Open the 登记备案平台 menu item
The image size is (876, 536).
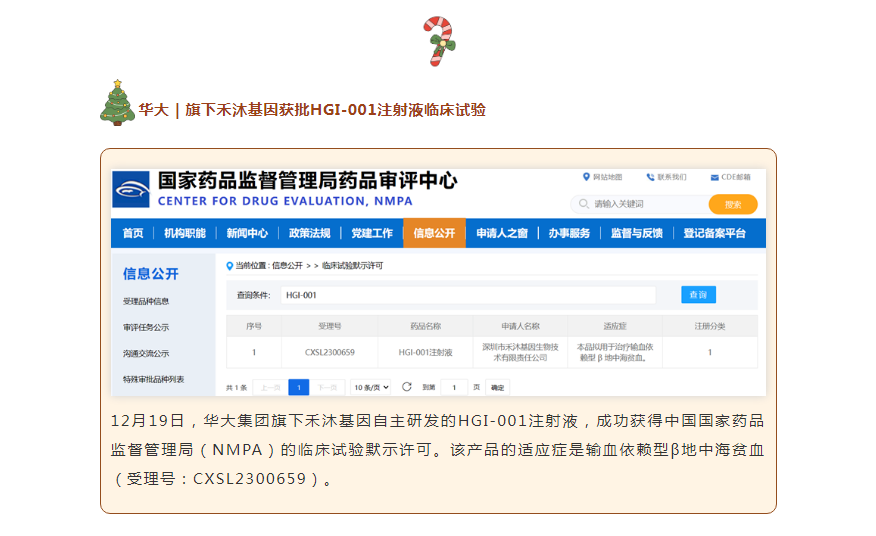[715, 233]
